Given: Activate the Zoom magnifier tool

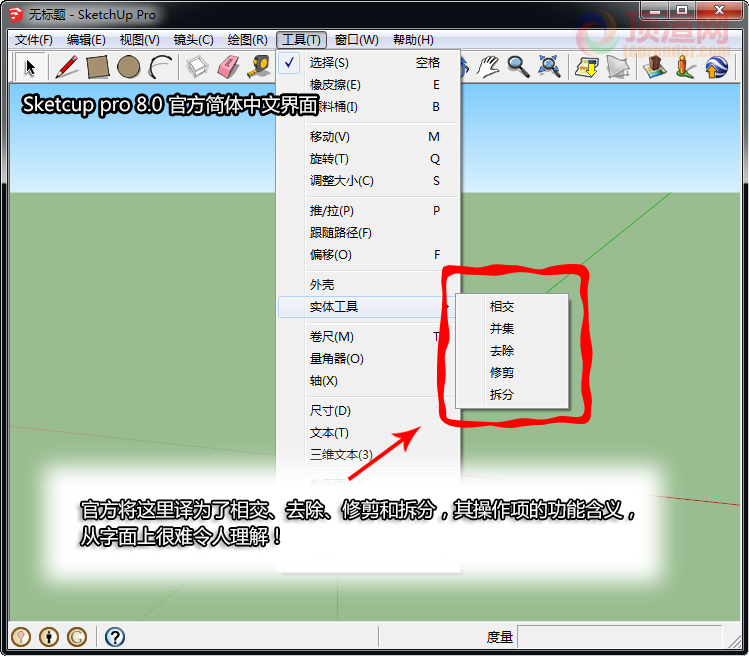Looking at the screenshot, I should click(518, 67).
